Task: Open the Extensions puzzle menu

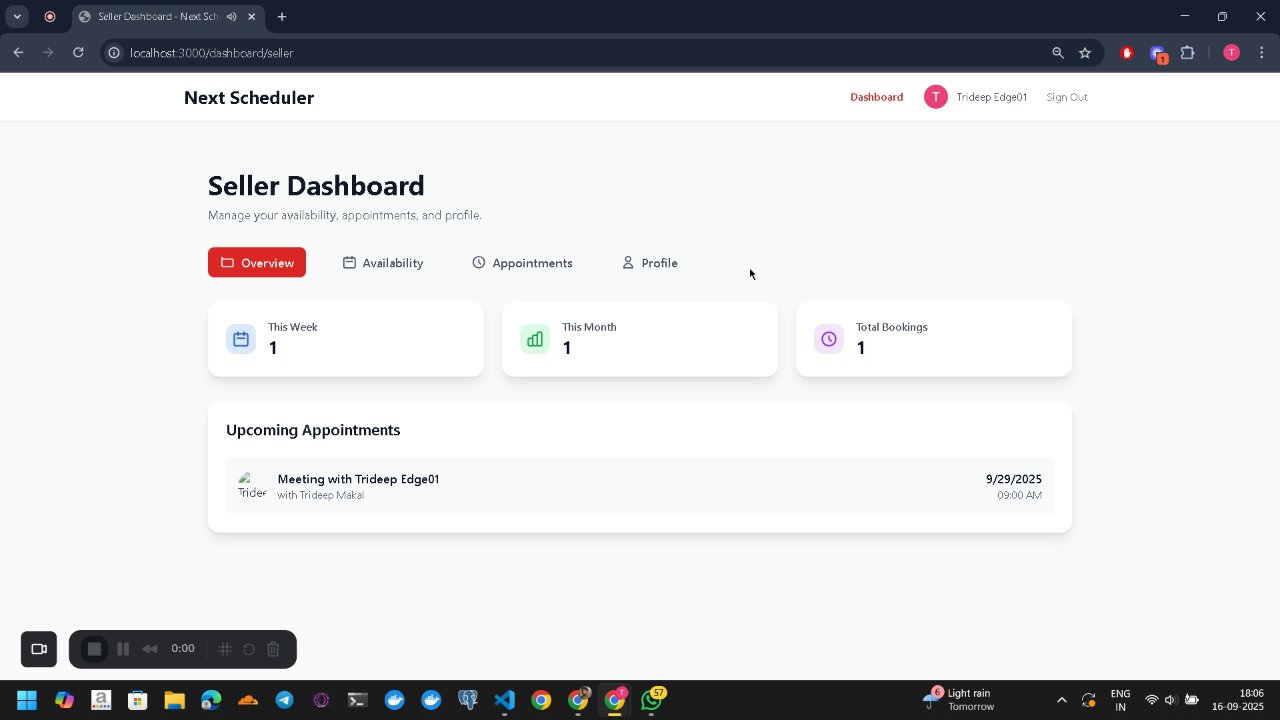Action: tap(1188, 53)
